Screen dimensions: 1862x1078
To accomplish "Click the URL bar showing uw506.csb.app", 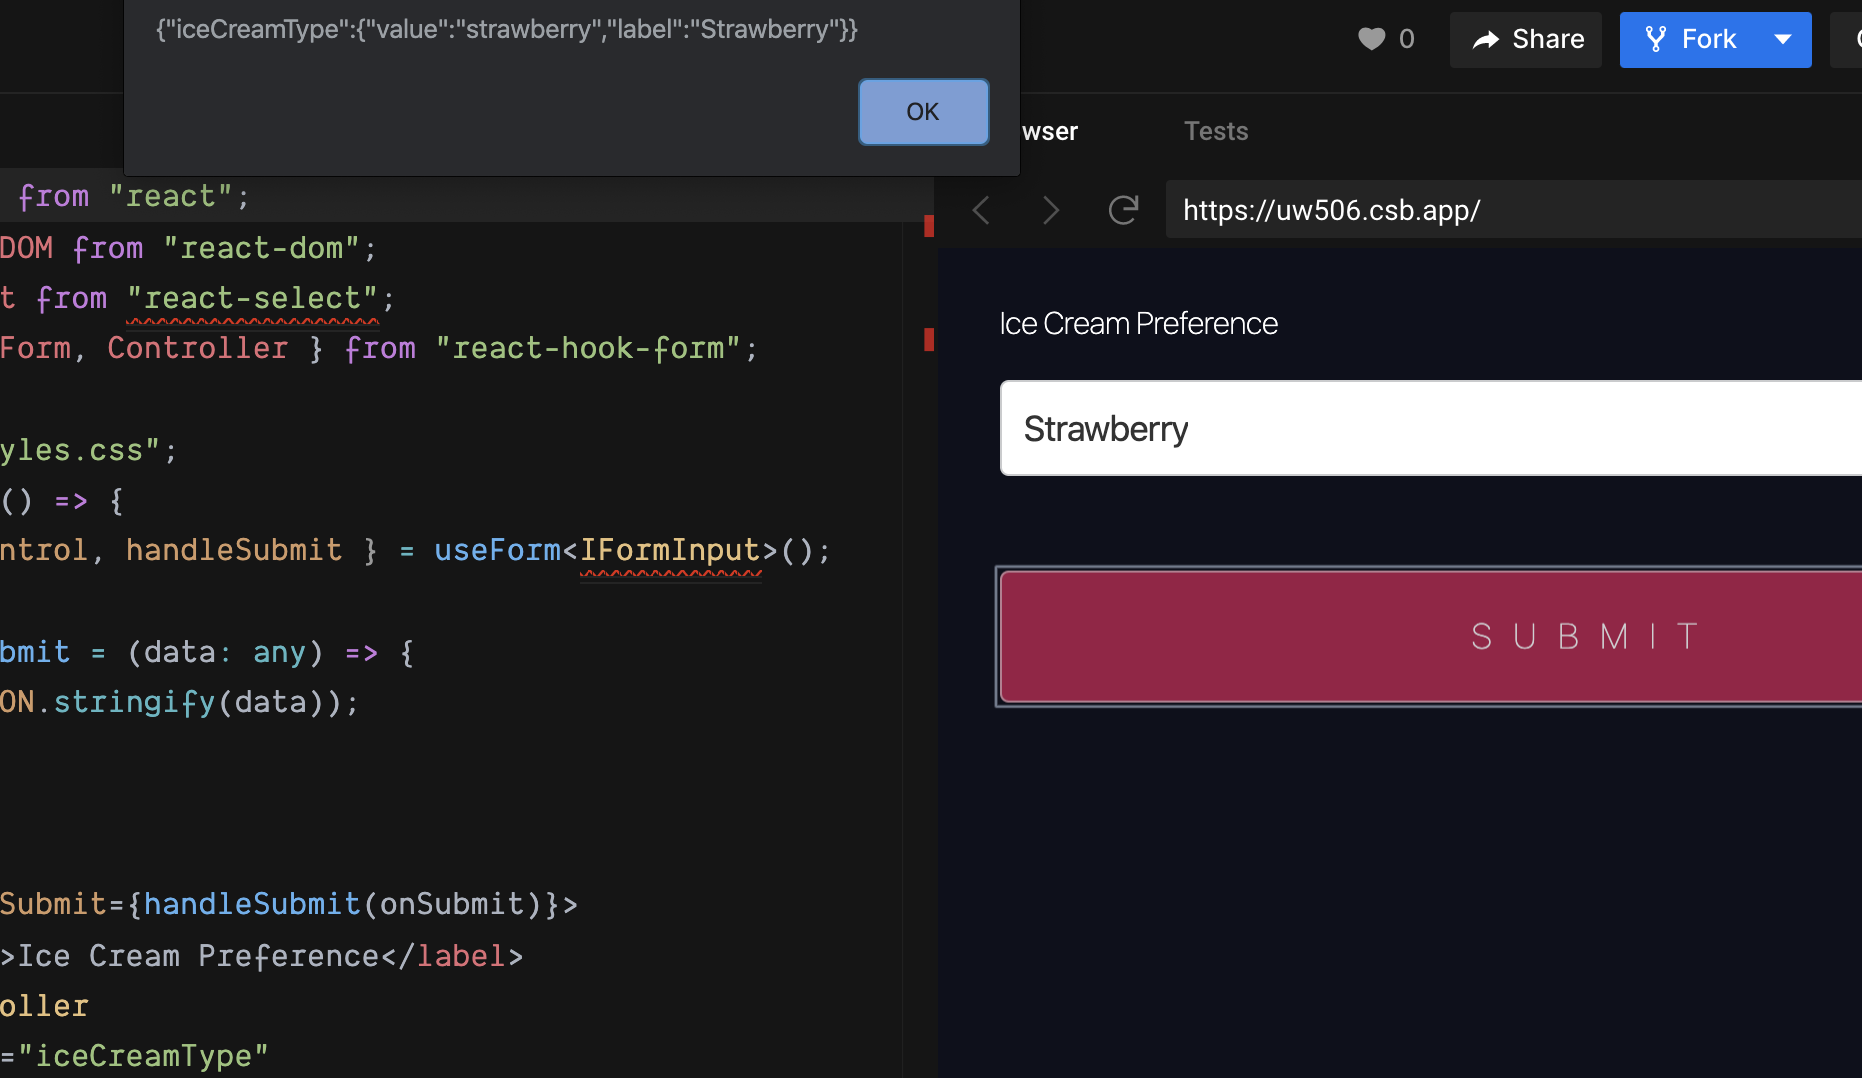I will pyautogui.click(x=1331, y=210).
